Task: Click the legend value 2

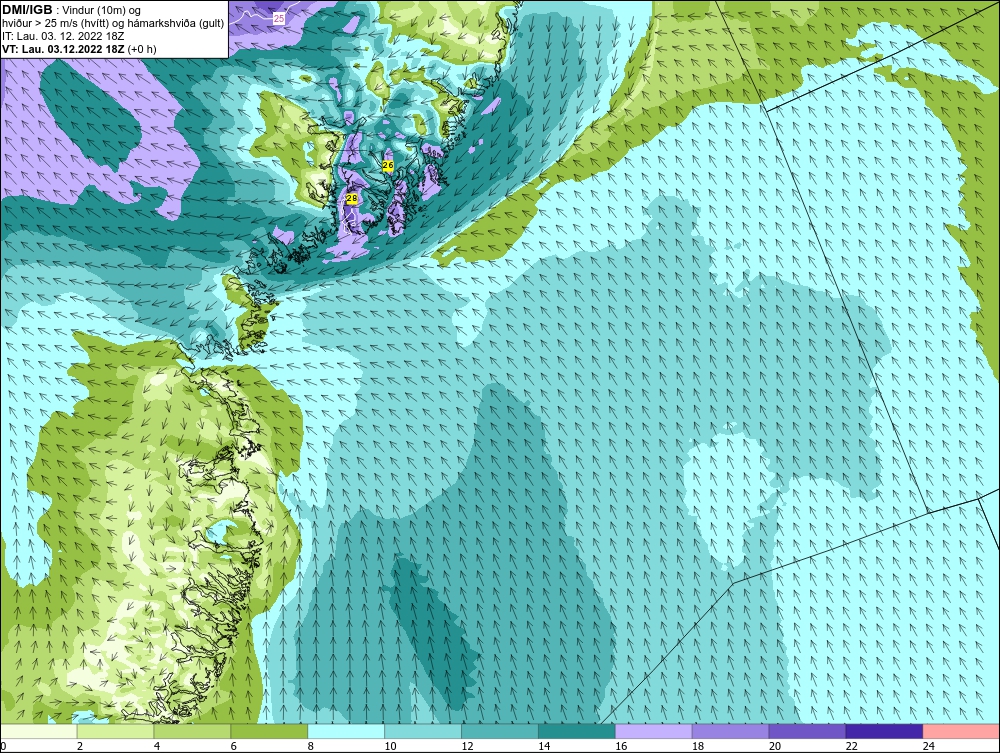Action: click(80, 746)
